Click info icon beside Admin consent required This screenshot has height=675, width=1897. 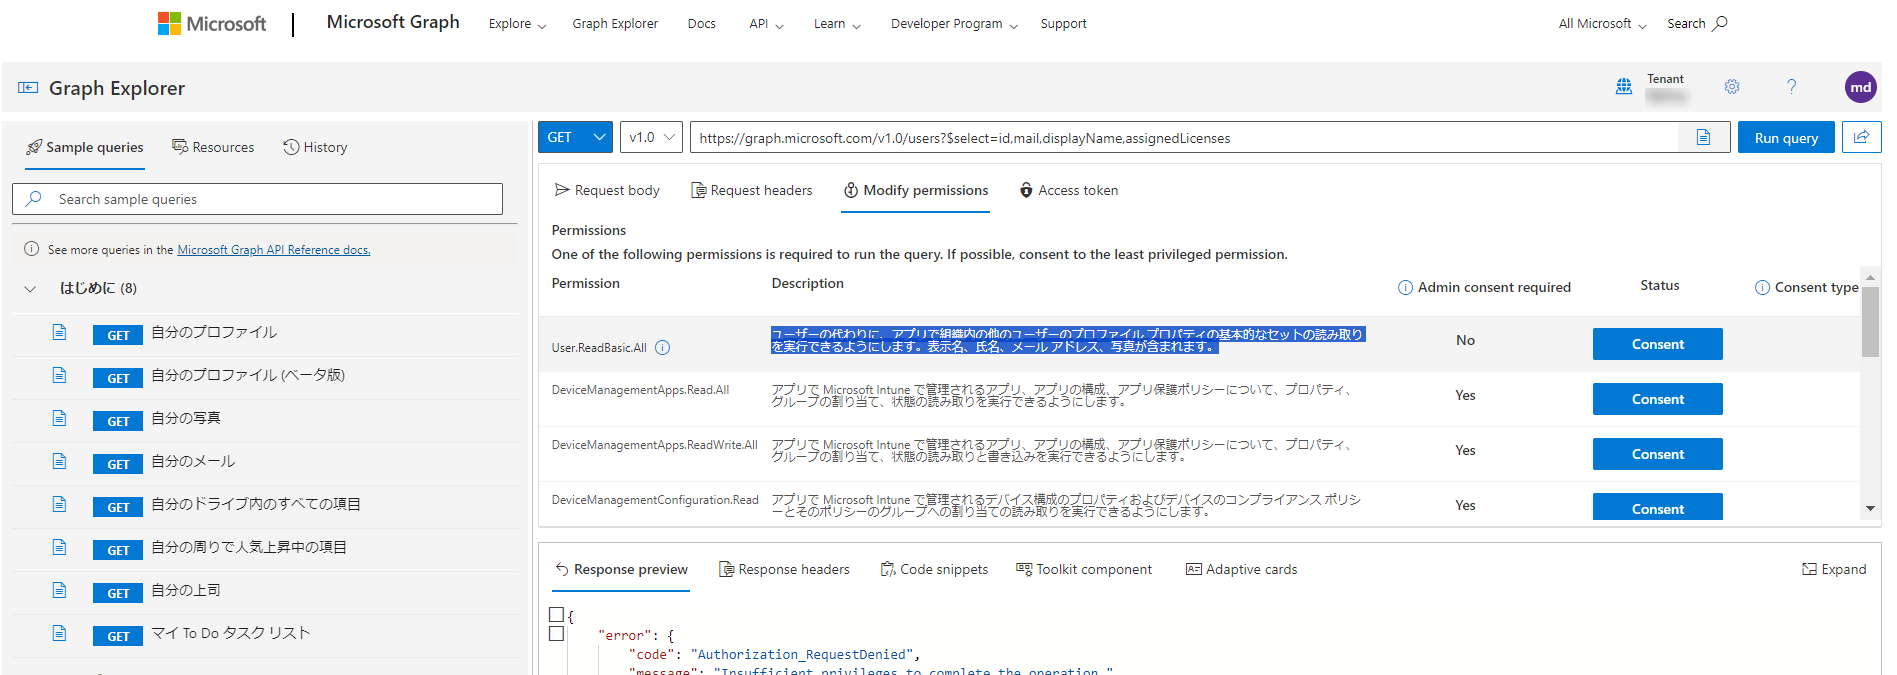[x=1405, y=288]
